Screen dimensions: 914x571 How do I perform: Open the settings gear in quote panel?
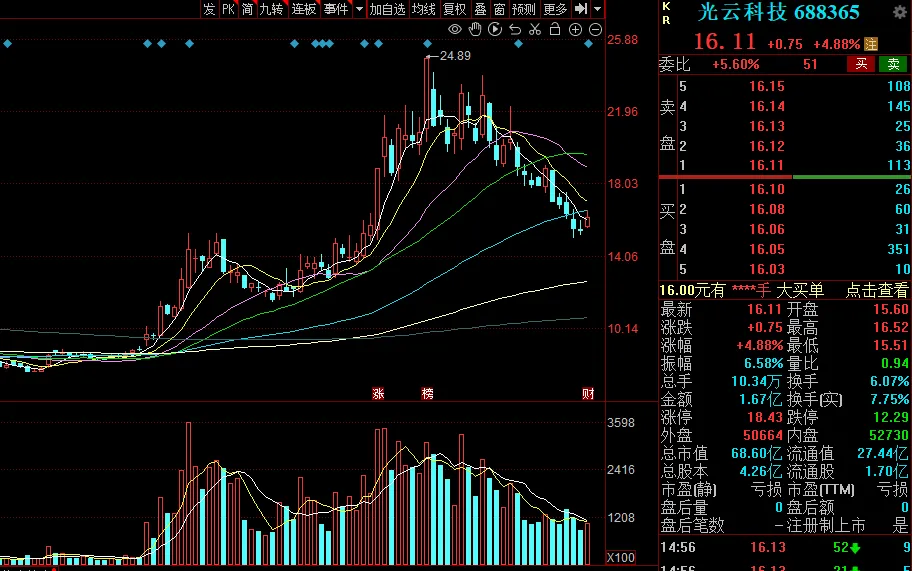tap(900, 11)
